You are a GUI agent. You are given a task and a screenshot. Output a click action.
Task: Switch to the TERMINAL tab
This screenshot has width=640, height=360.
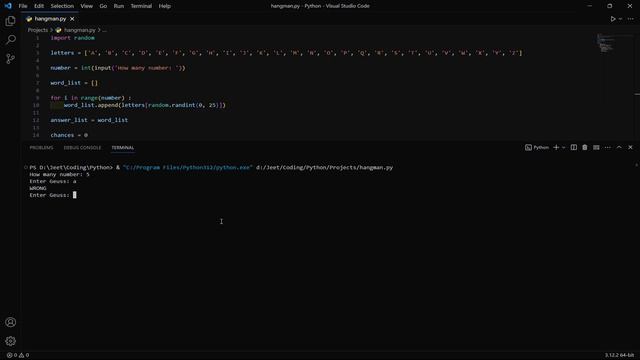click(x=123, y=148)
